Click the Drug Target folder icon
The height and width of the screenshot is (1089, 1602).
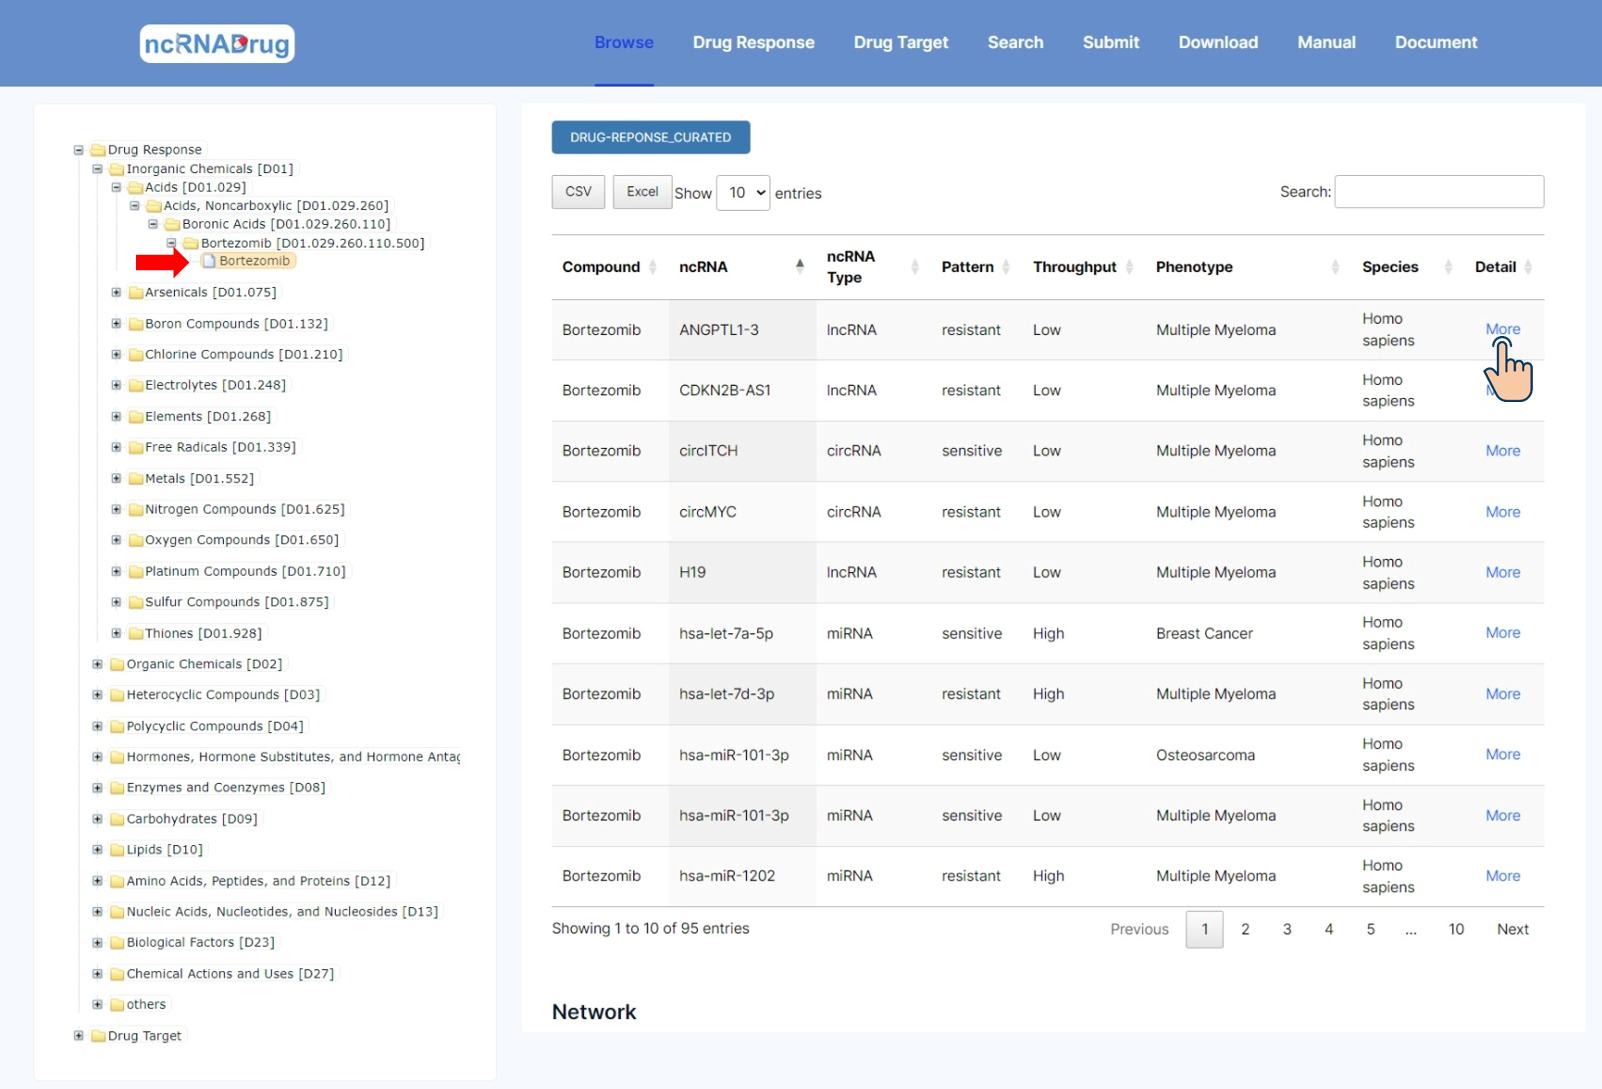pos(98,1036)
